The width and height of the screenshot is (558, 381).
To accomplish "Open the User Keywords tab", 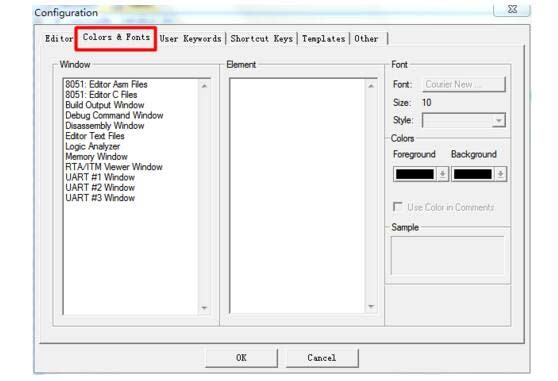I will pyautogui.click(x=190, y=38).
